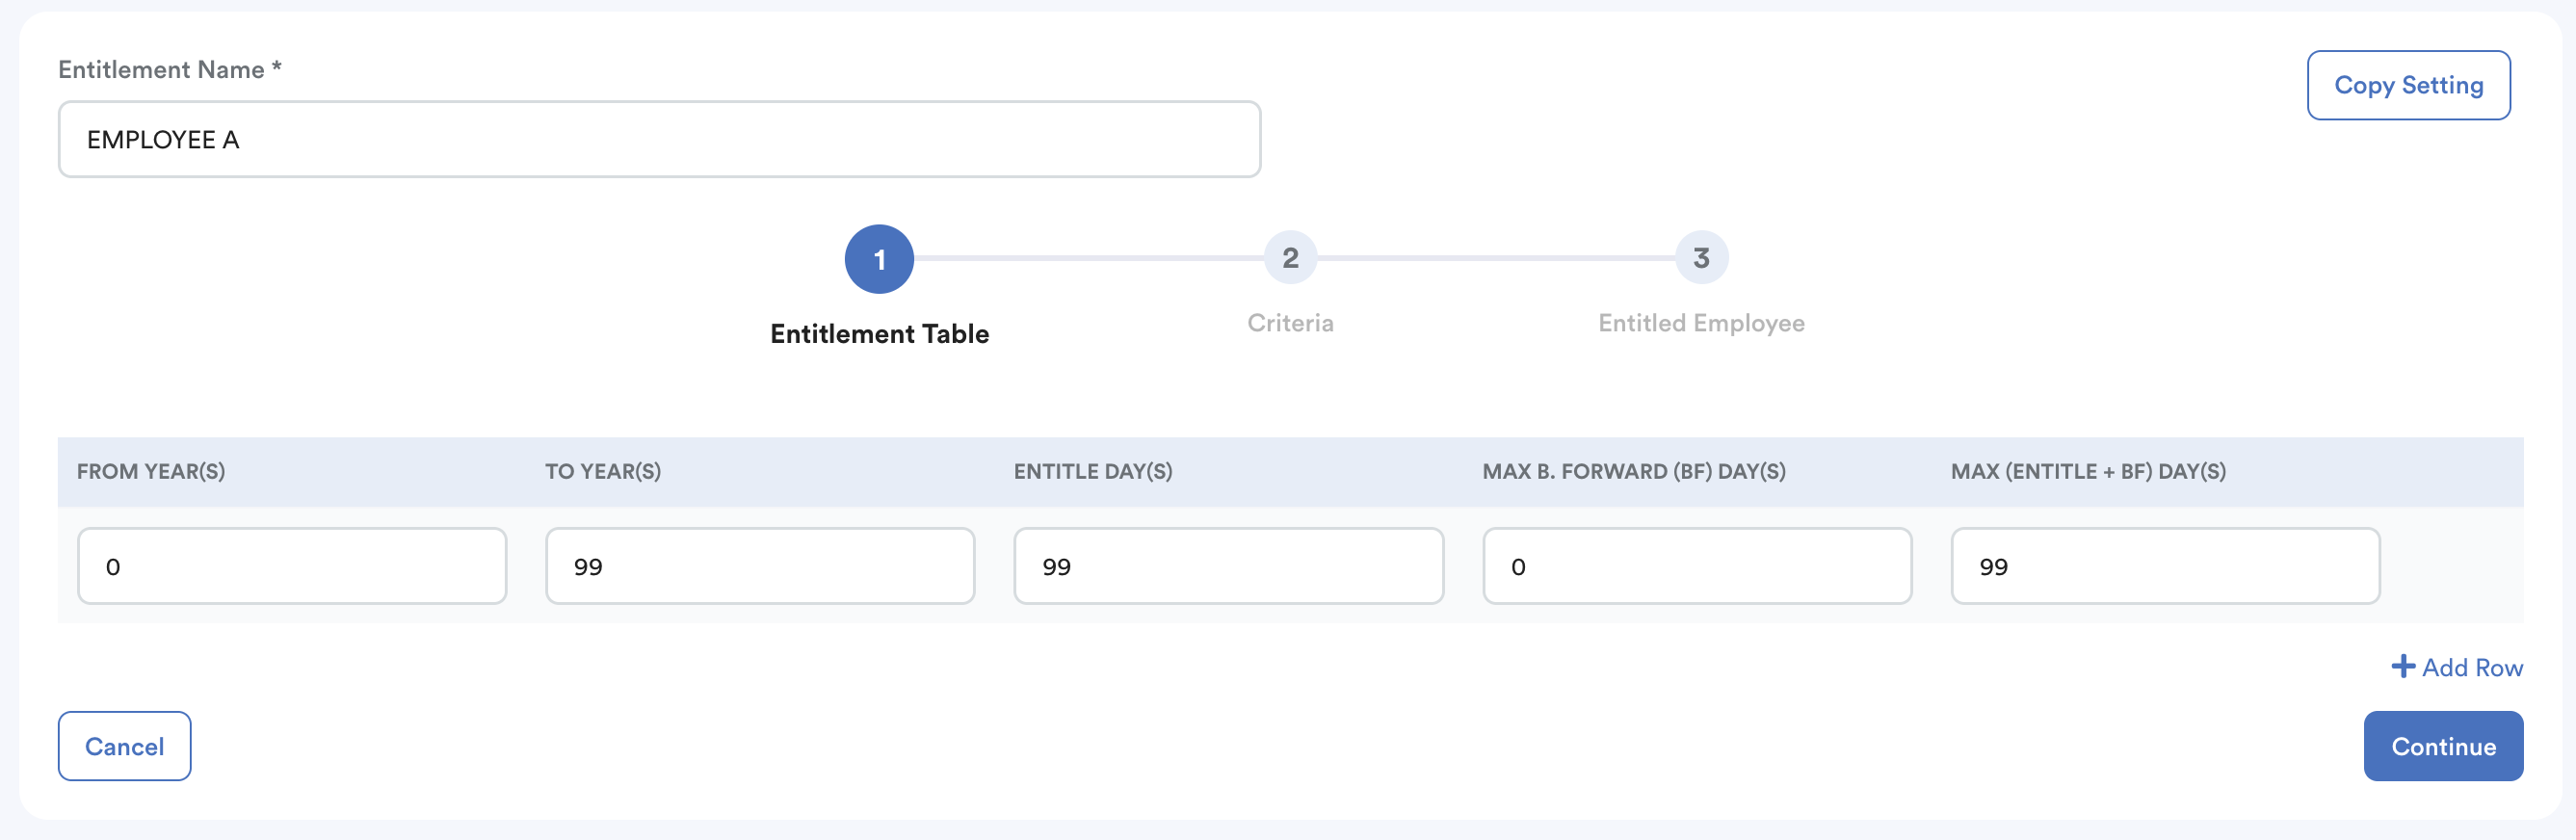The width and height of the screenshot is (2576, 840).
Task: Click the FROM YEAR(S) column header
Action: pyautogui.click(x=151, y=471)
